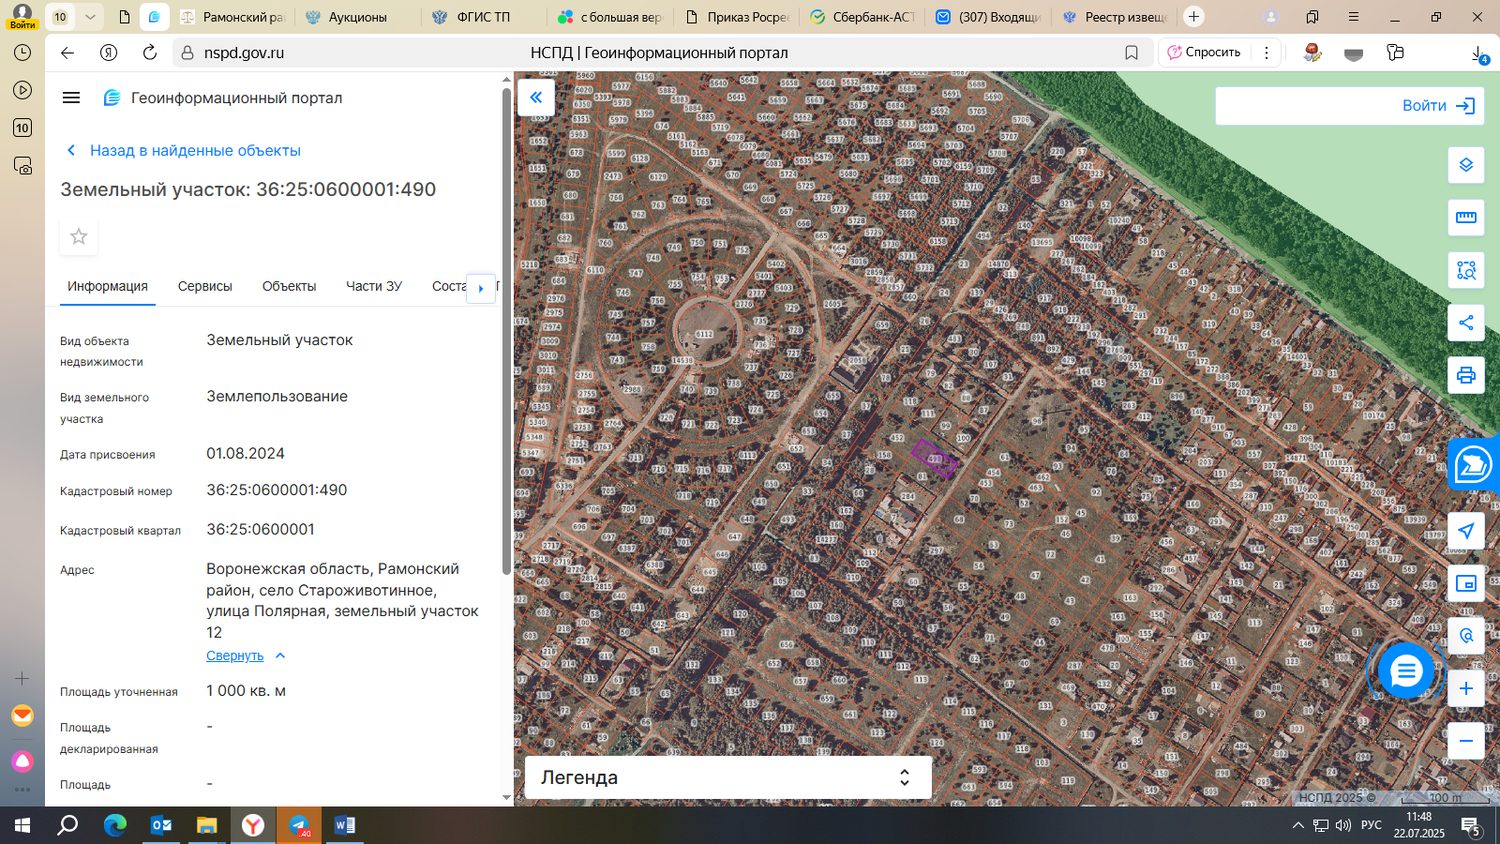This screenshot has height=844, width=1500.
Task: Click the address bar URL nspd.gov.ru
Action: [244, 53]
